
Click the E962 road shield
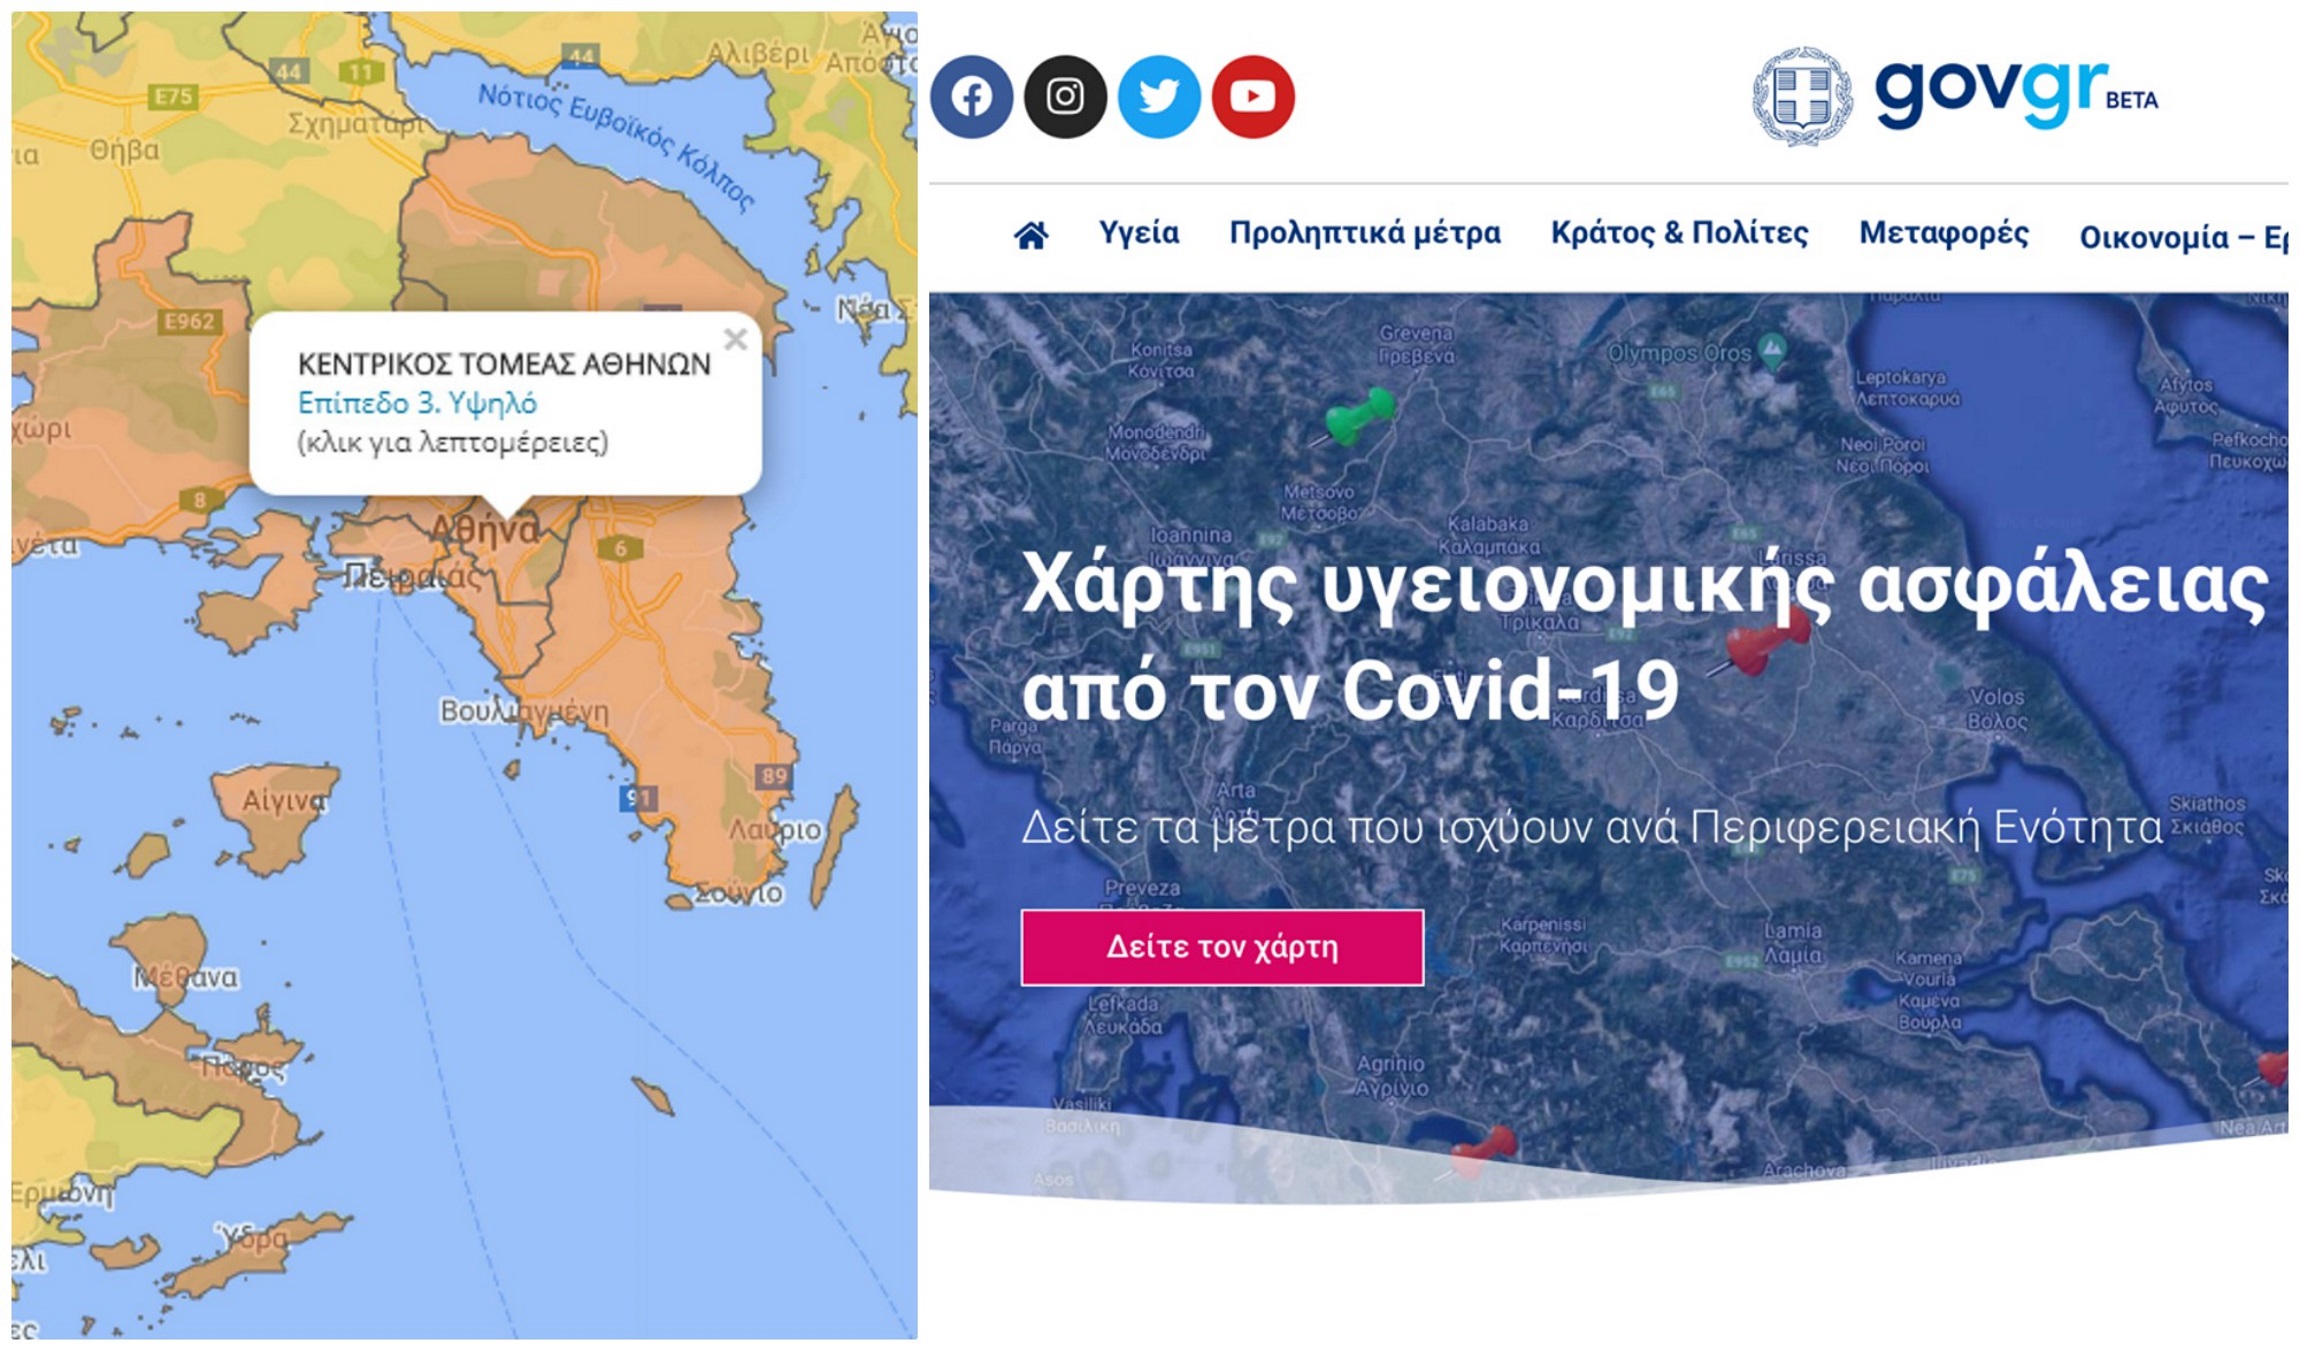coord(190,321)
